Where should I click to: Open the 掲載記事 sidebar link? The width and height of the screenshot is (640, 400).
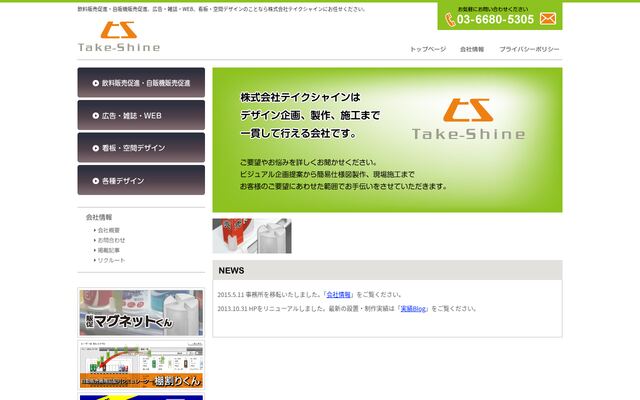(x=108, y=250)
